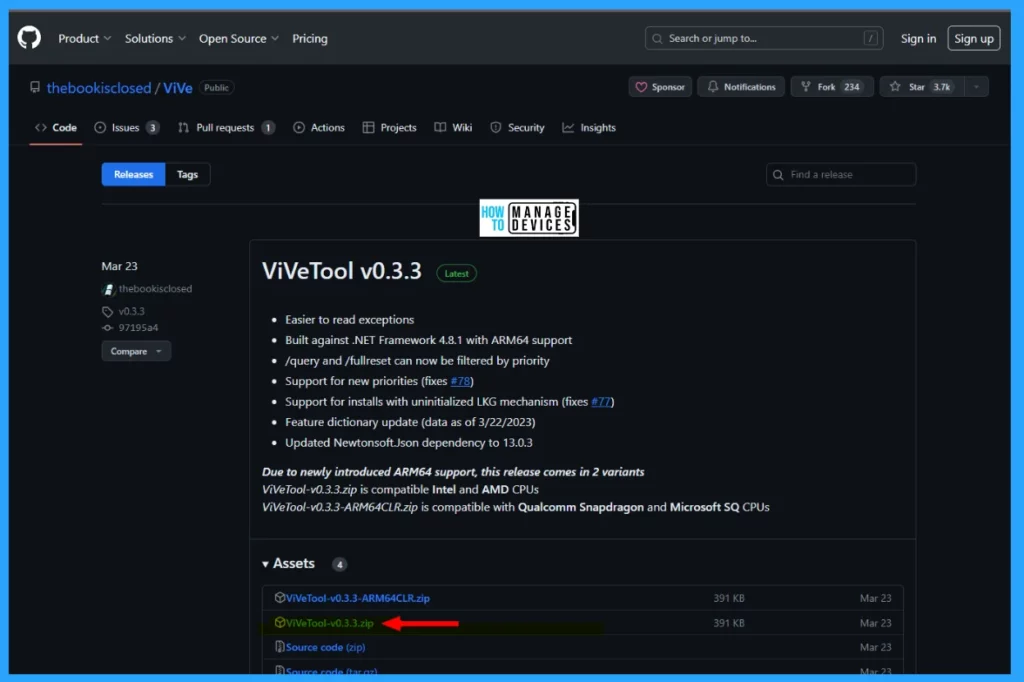This screenshot has width=1024, height=682.
Task: Switch to the Security tab
Action: pos(517,127)
